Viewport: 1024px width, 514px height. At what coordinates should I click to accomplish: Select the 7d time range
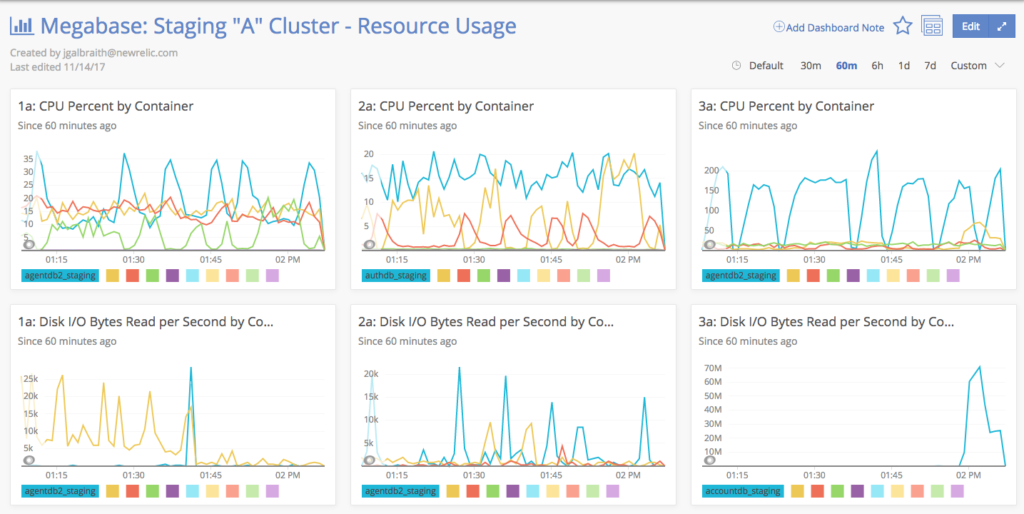pos(930,65)
